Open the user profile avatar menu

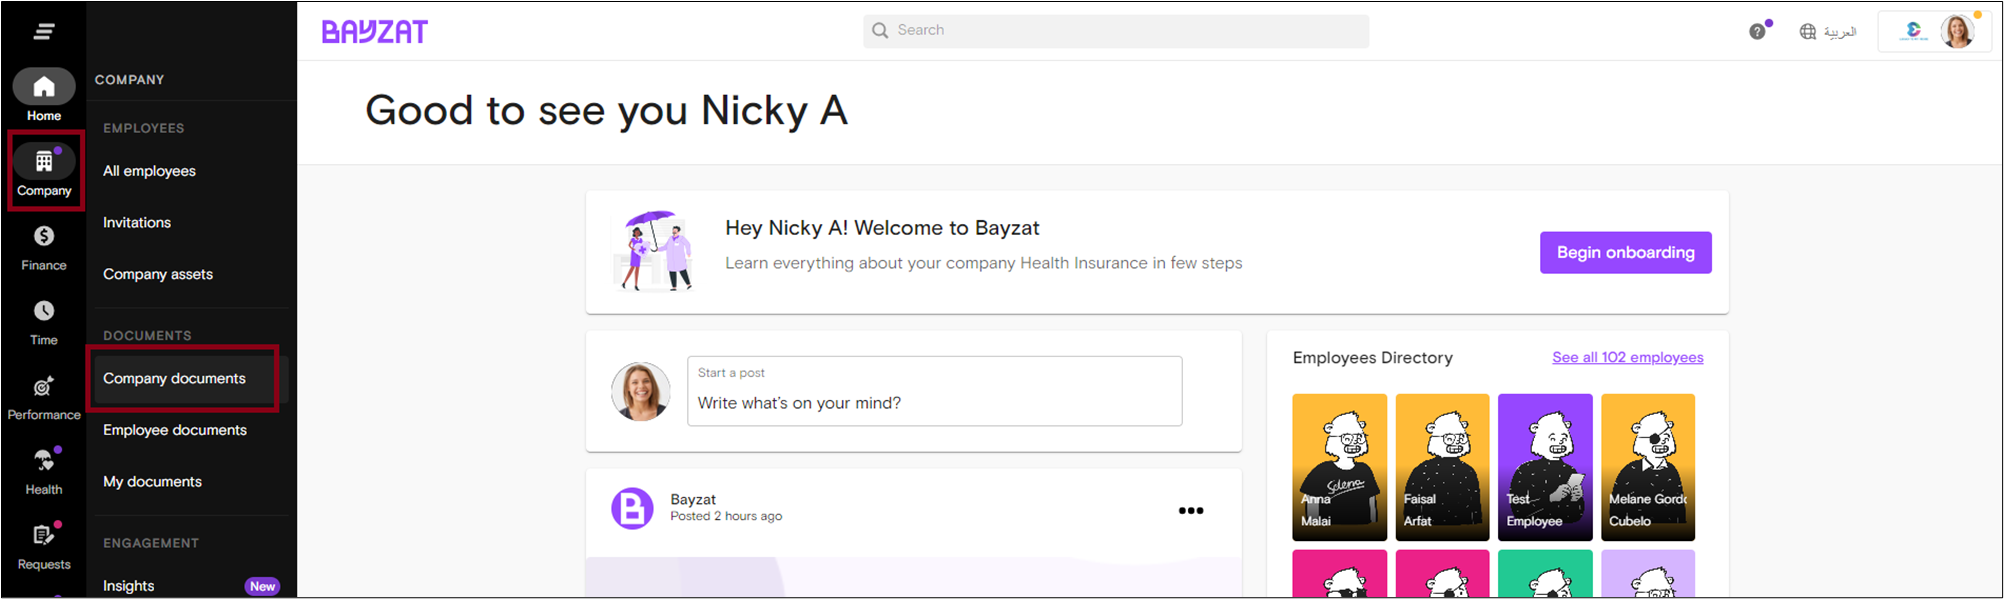pyautogui.click(x=1957, y=32)
